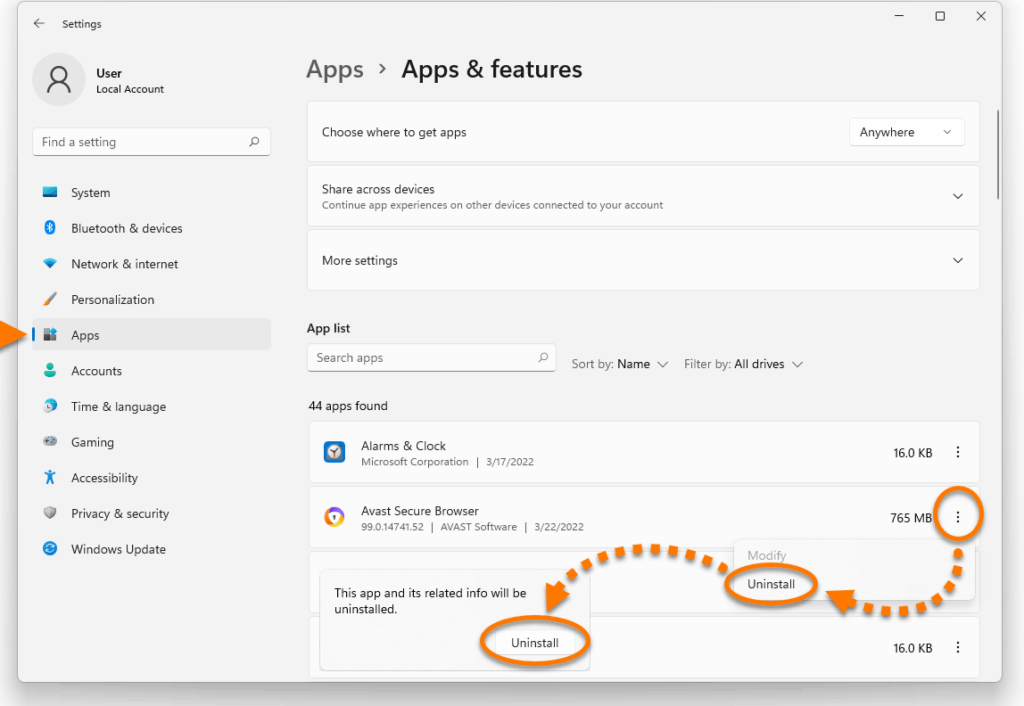Screen dimensions: 1024x706
Task: Click the three-dot menu for Avast Secure Browser
Action: (x=957, y=517)
